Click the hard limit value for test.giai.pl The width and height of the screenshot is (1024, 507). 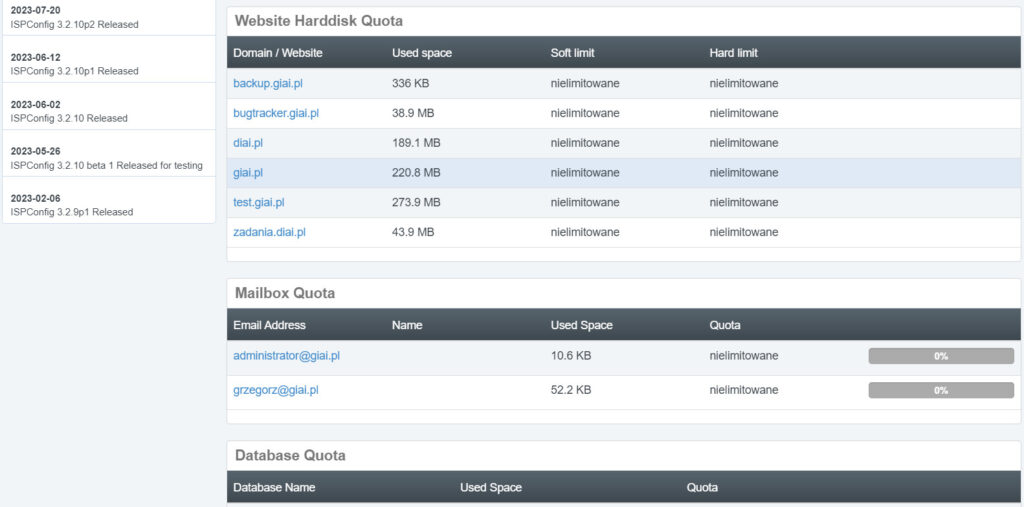[744, 203]
